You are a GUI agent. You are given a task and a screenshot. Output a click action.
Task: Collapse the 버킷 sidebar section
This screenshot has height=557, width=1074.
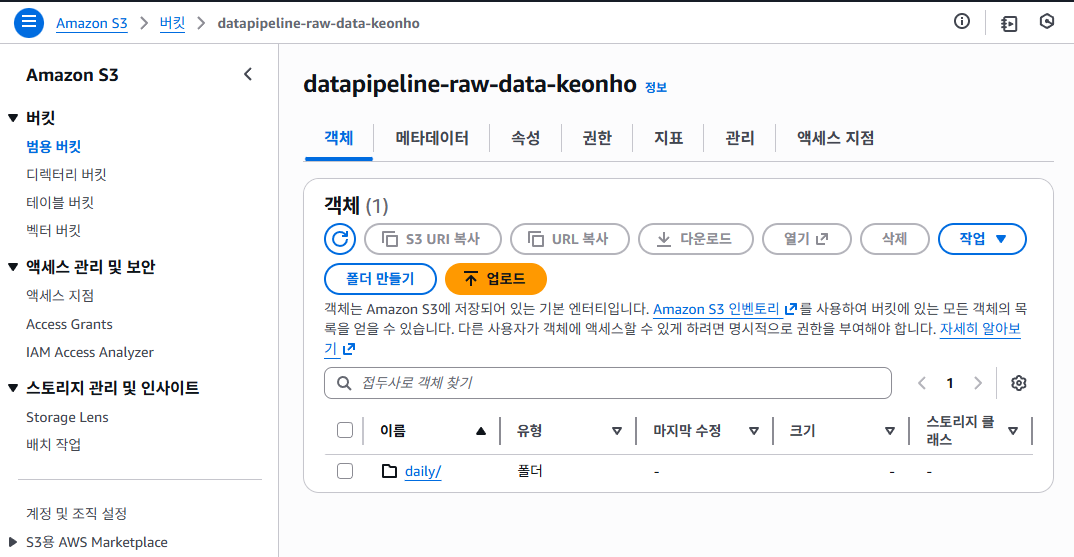click(13, 118)
